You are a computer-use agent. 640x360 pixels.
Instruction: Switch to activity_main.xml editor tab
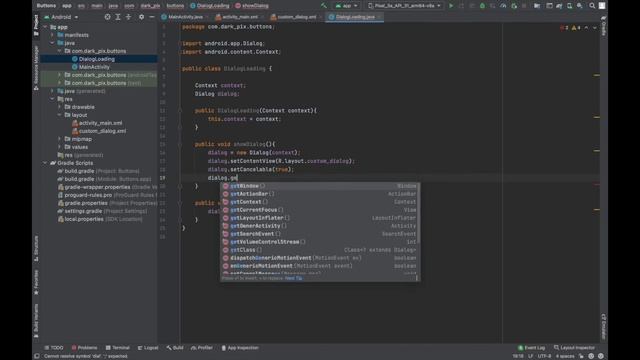point(240,17)
